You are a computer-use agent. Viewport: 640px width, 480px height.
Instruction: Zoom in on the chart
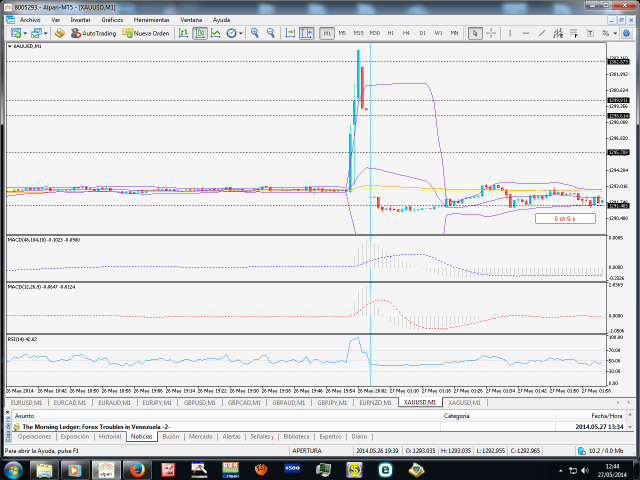click(255, 33)
